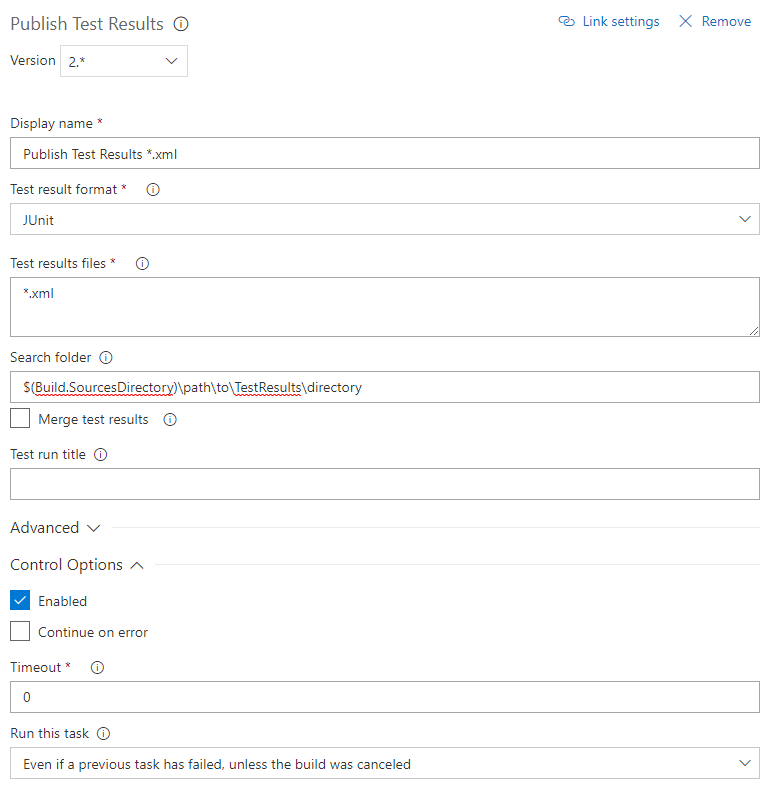The width and height of the screenshot is (775, 791).
Task: Show info about Test run title
Action: (101, 455)
